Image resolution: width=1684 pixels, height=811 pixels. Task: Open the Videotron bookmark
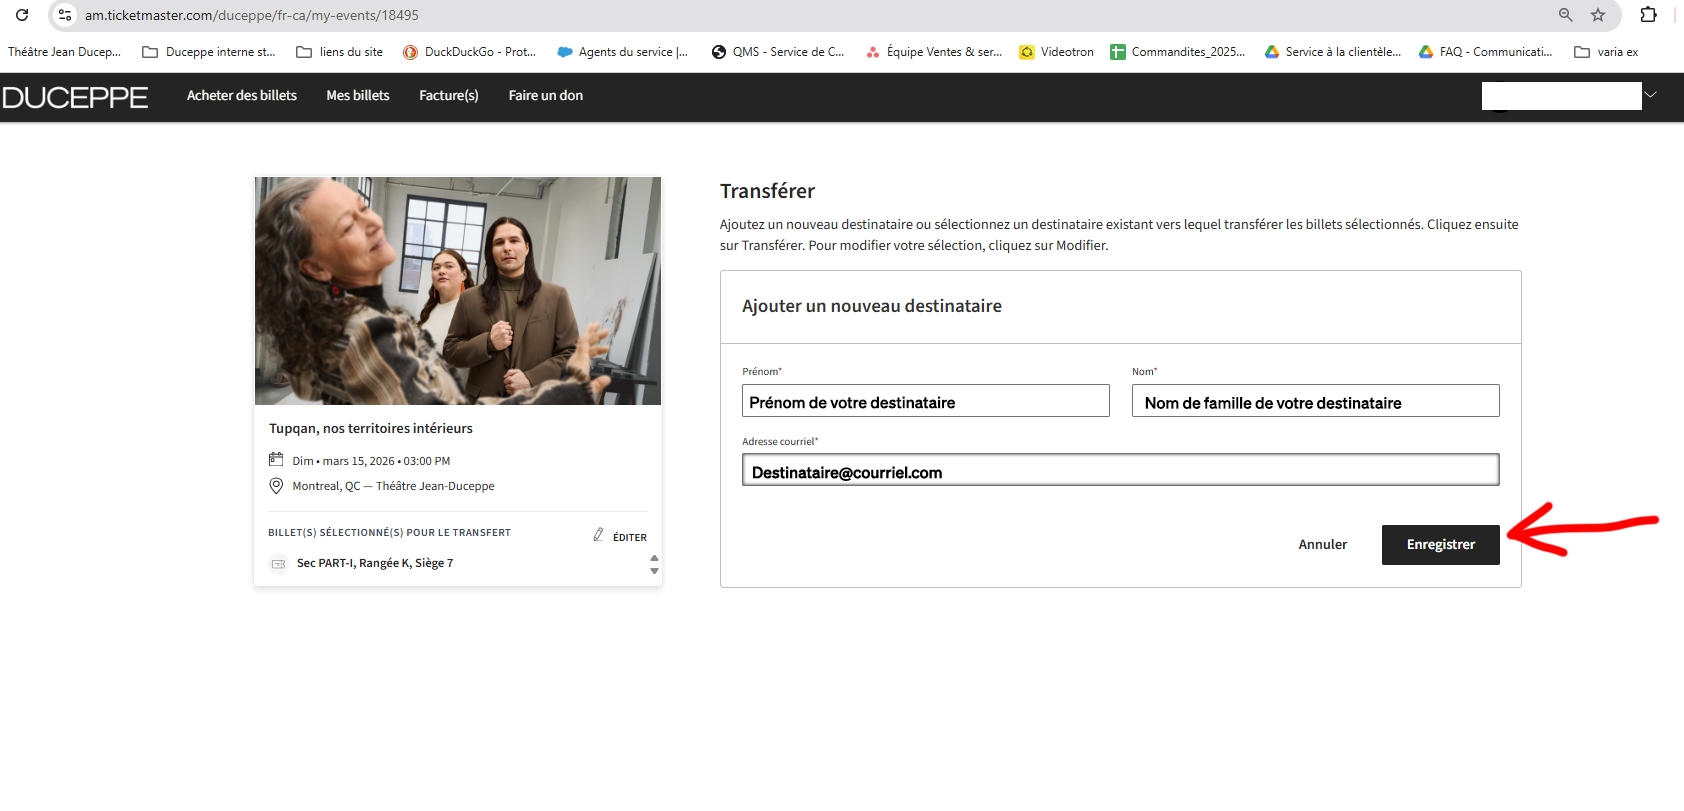coord(1056,52)
